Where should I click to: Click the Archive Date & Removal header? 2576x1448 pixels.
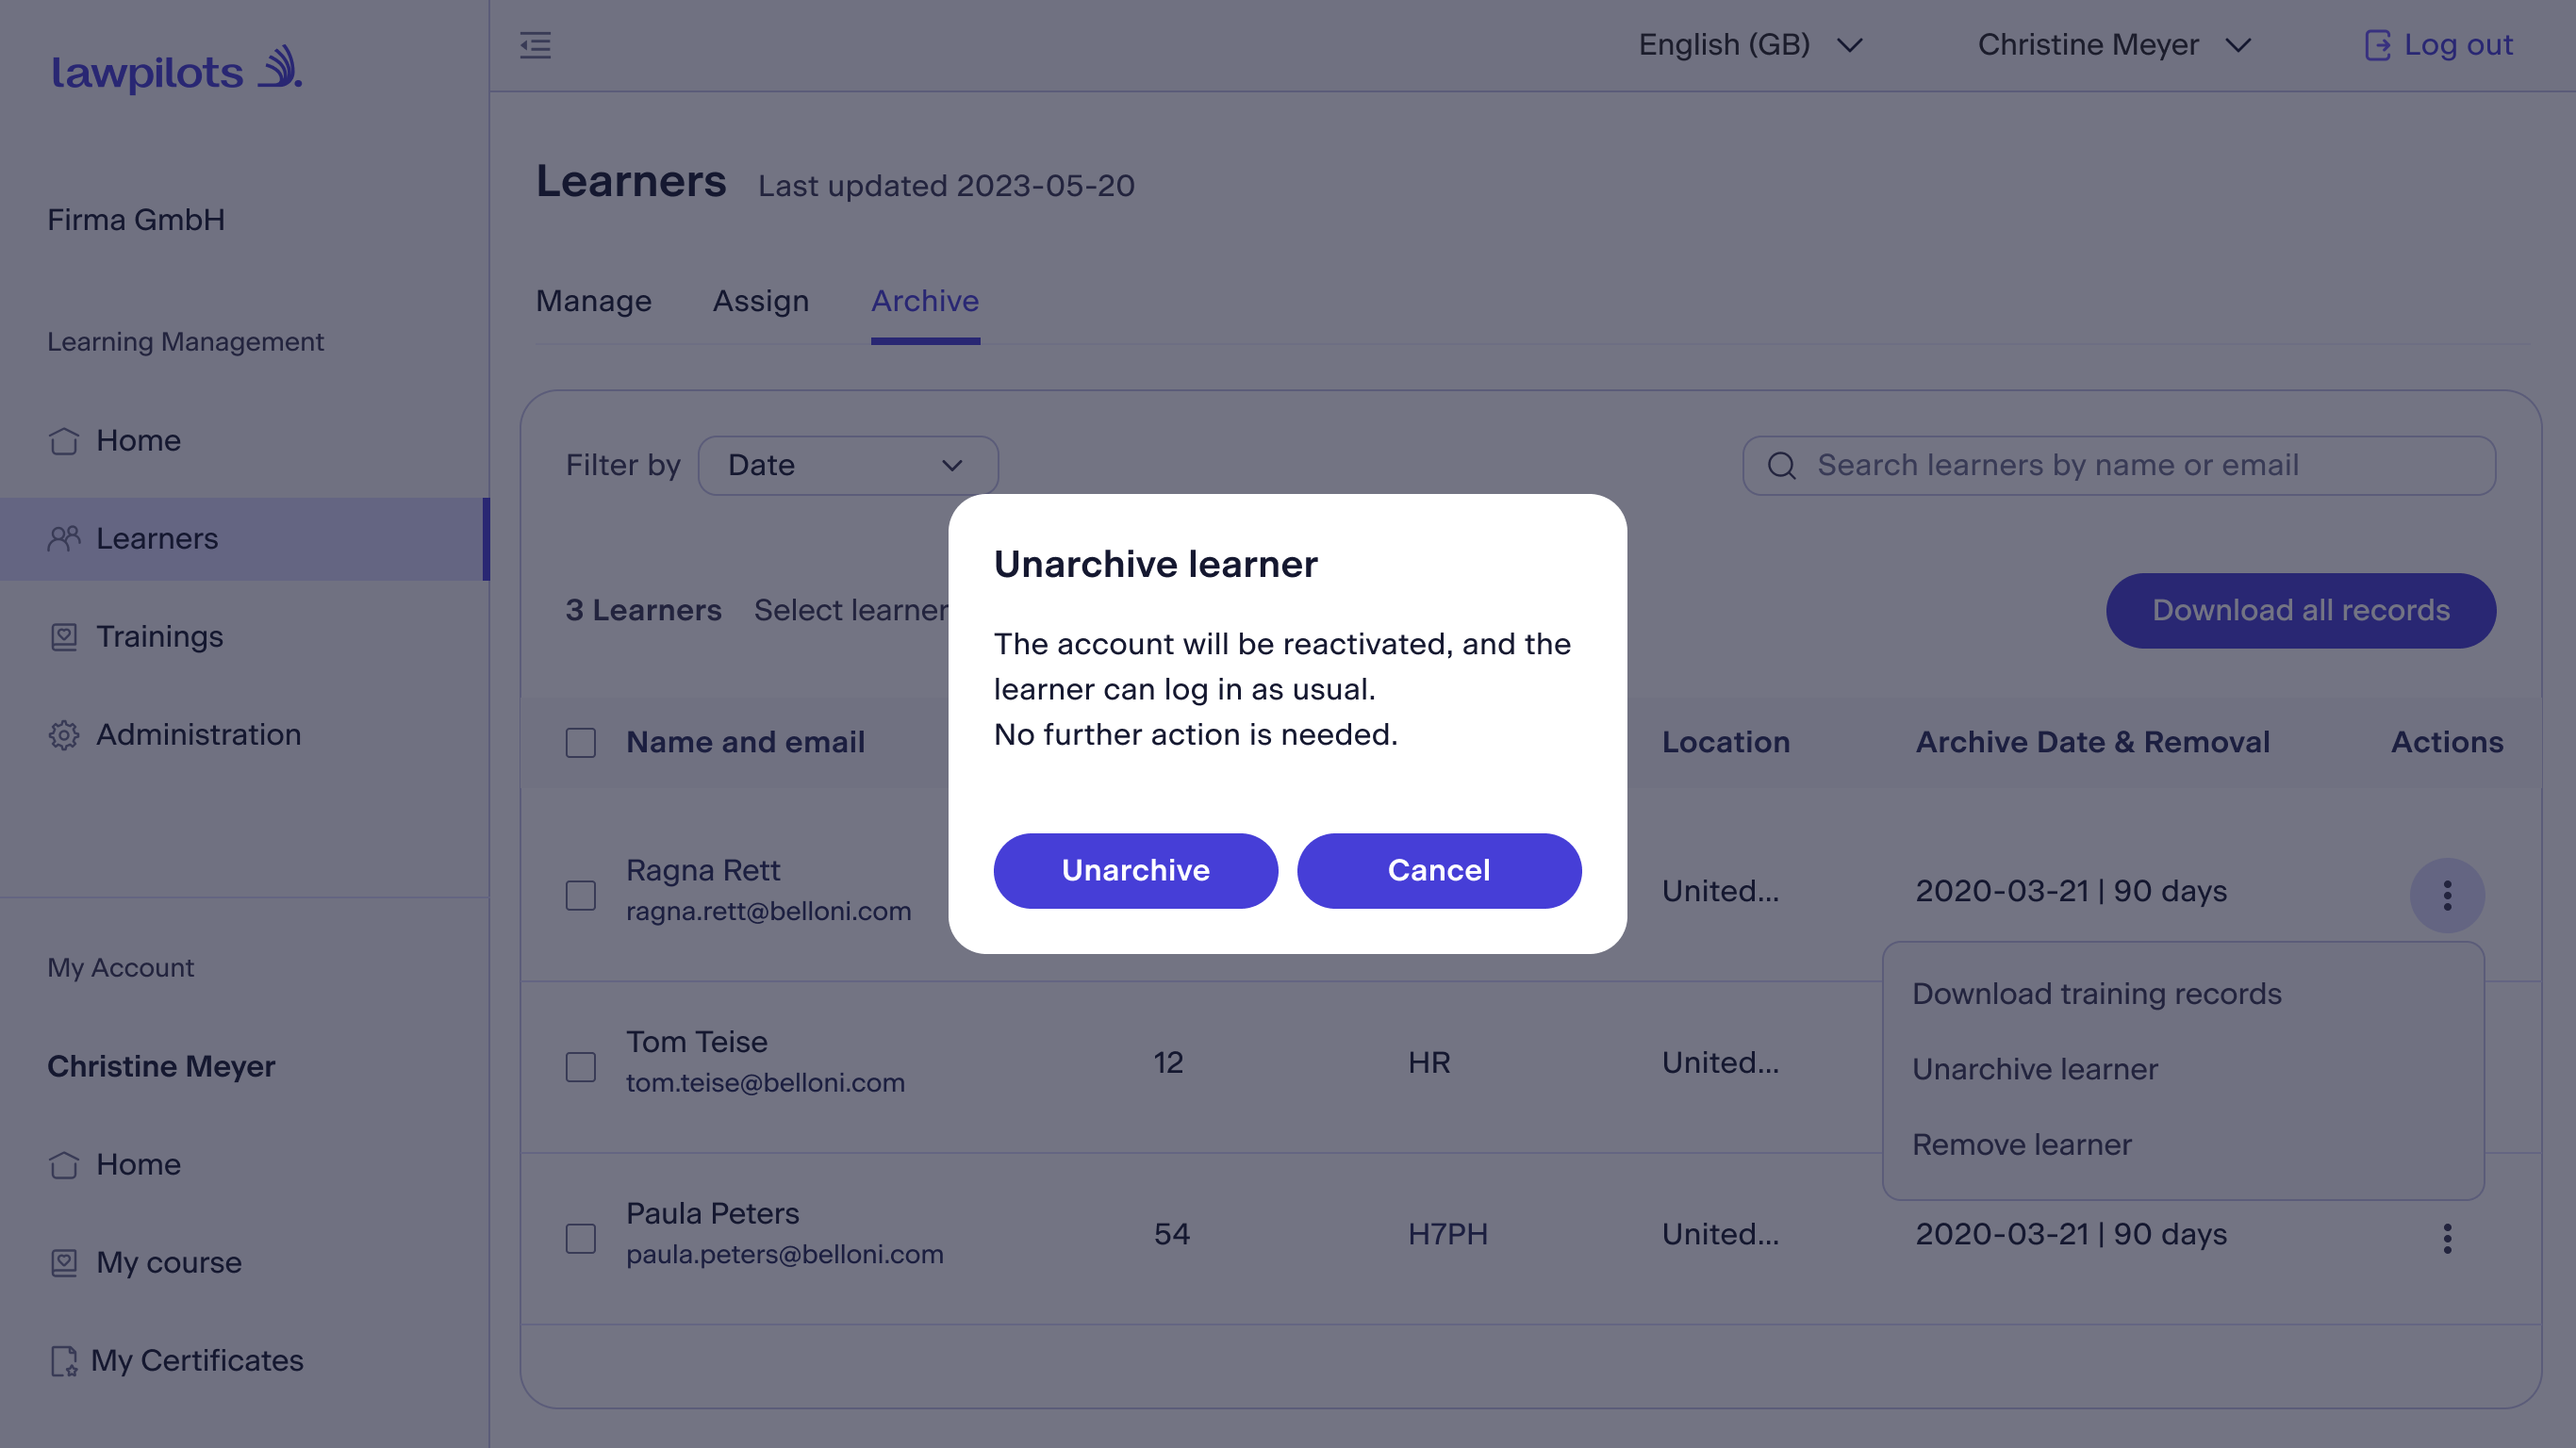(2092, 743)
